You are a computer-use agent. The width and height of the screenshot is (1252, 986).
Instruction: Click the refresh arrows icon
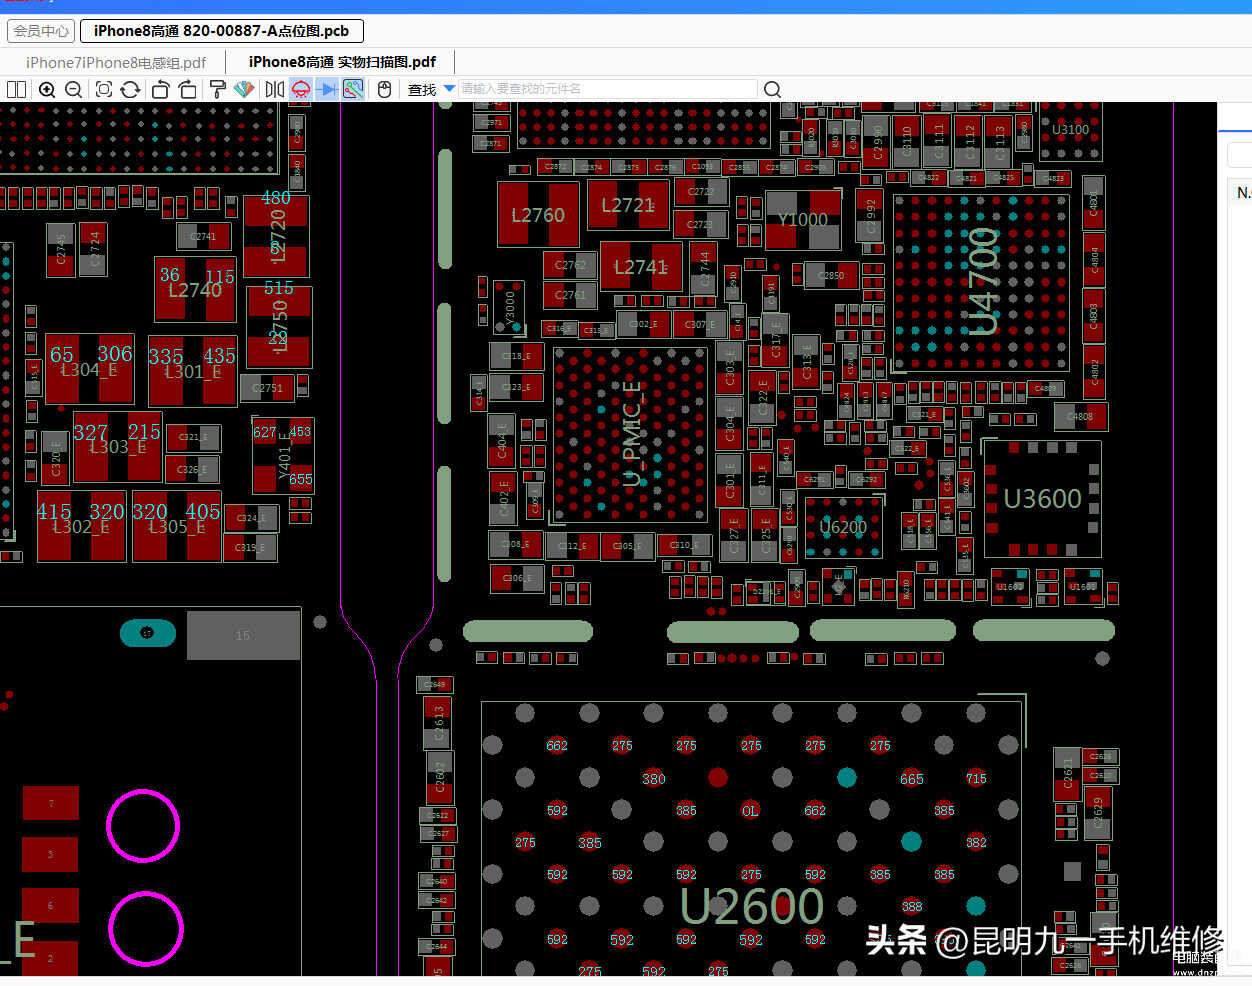point(130,90)
